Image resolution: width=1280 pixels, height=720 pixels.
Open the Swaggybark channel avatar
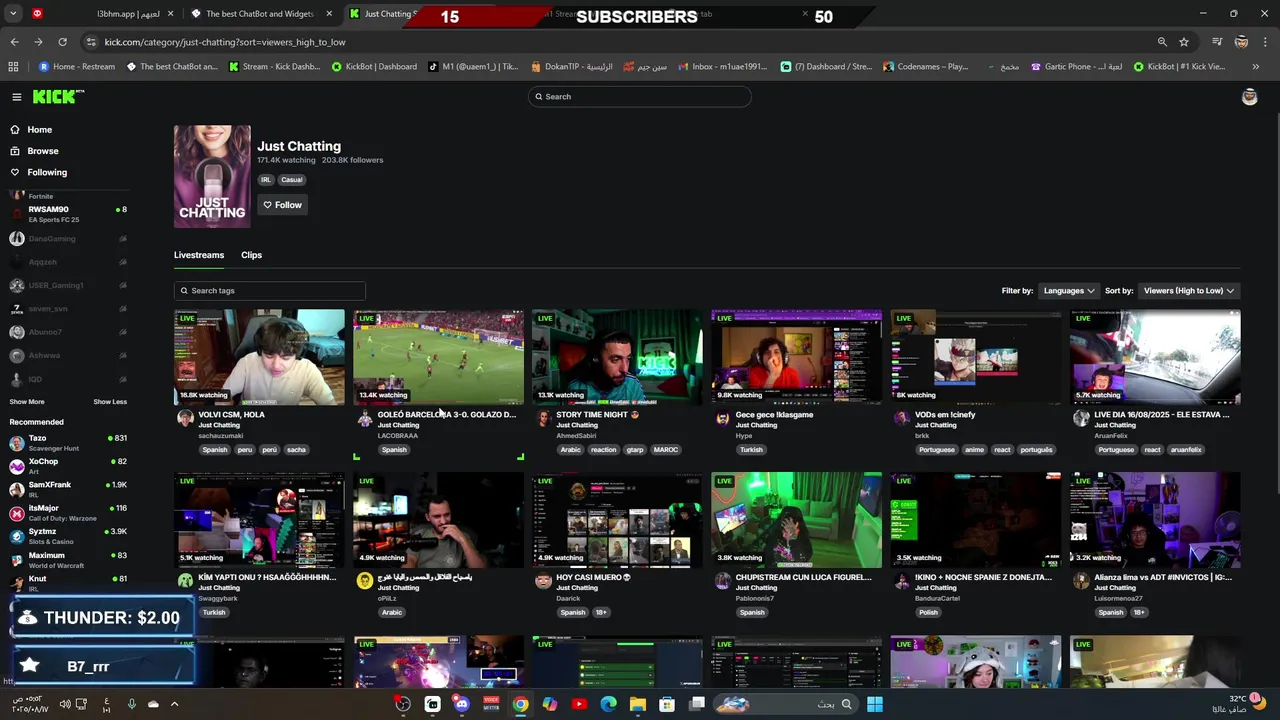185,581
